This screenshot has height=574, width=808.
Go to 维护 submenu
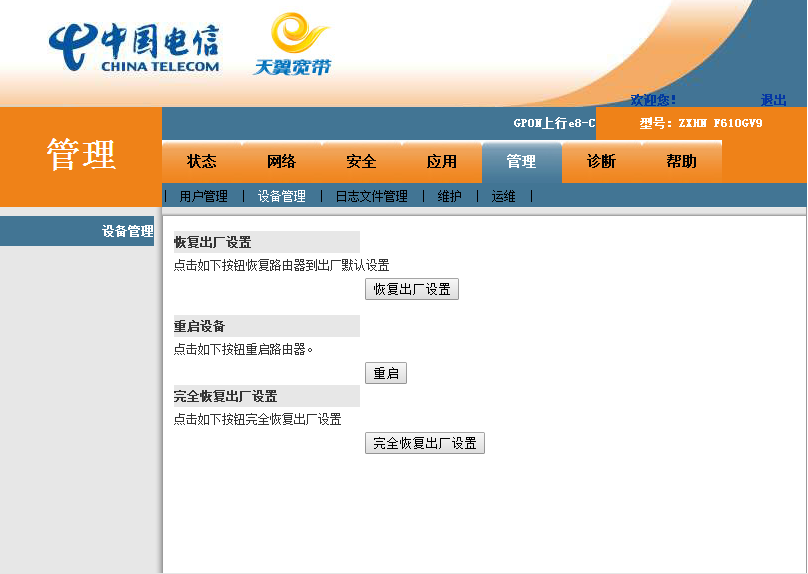450,196
